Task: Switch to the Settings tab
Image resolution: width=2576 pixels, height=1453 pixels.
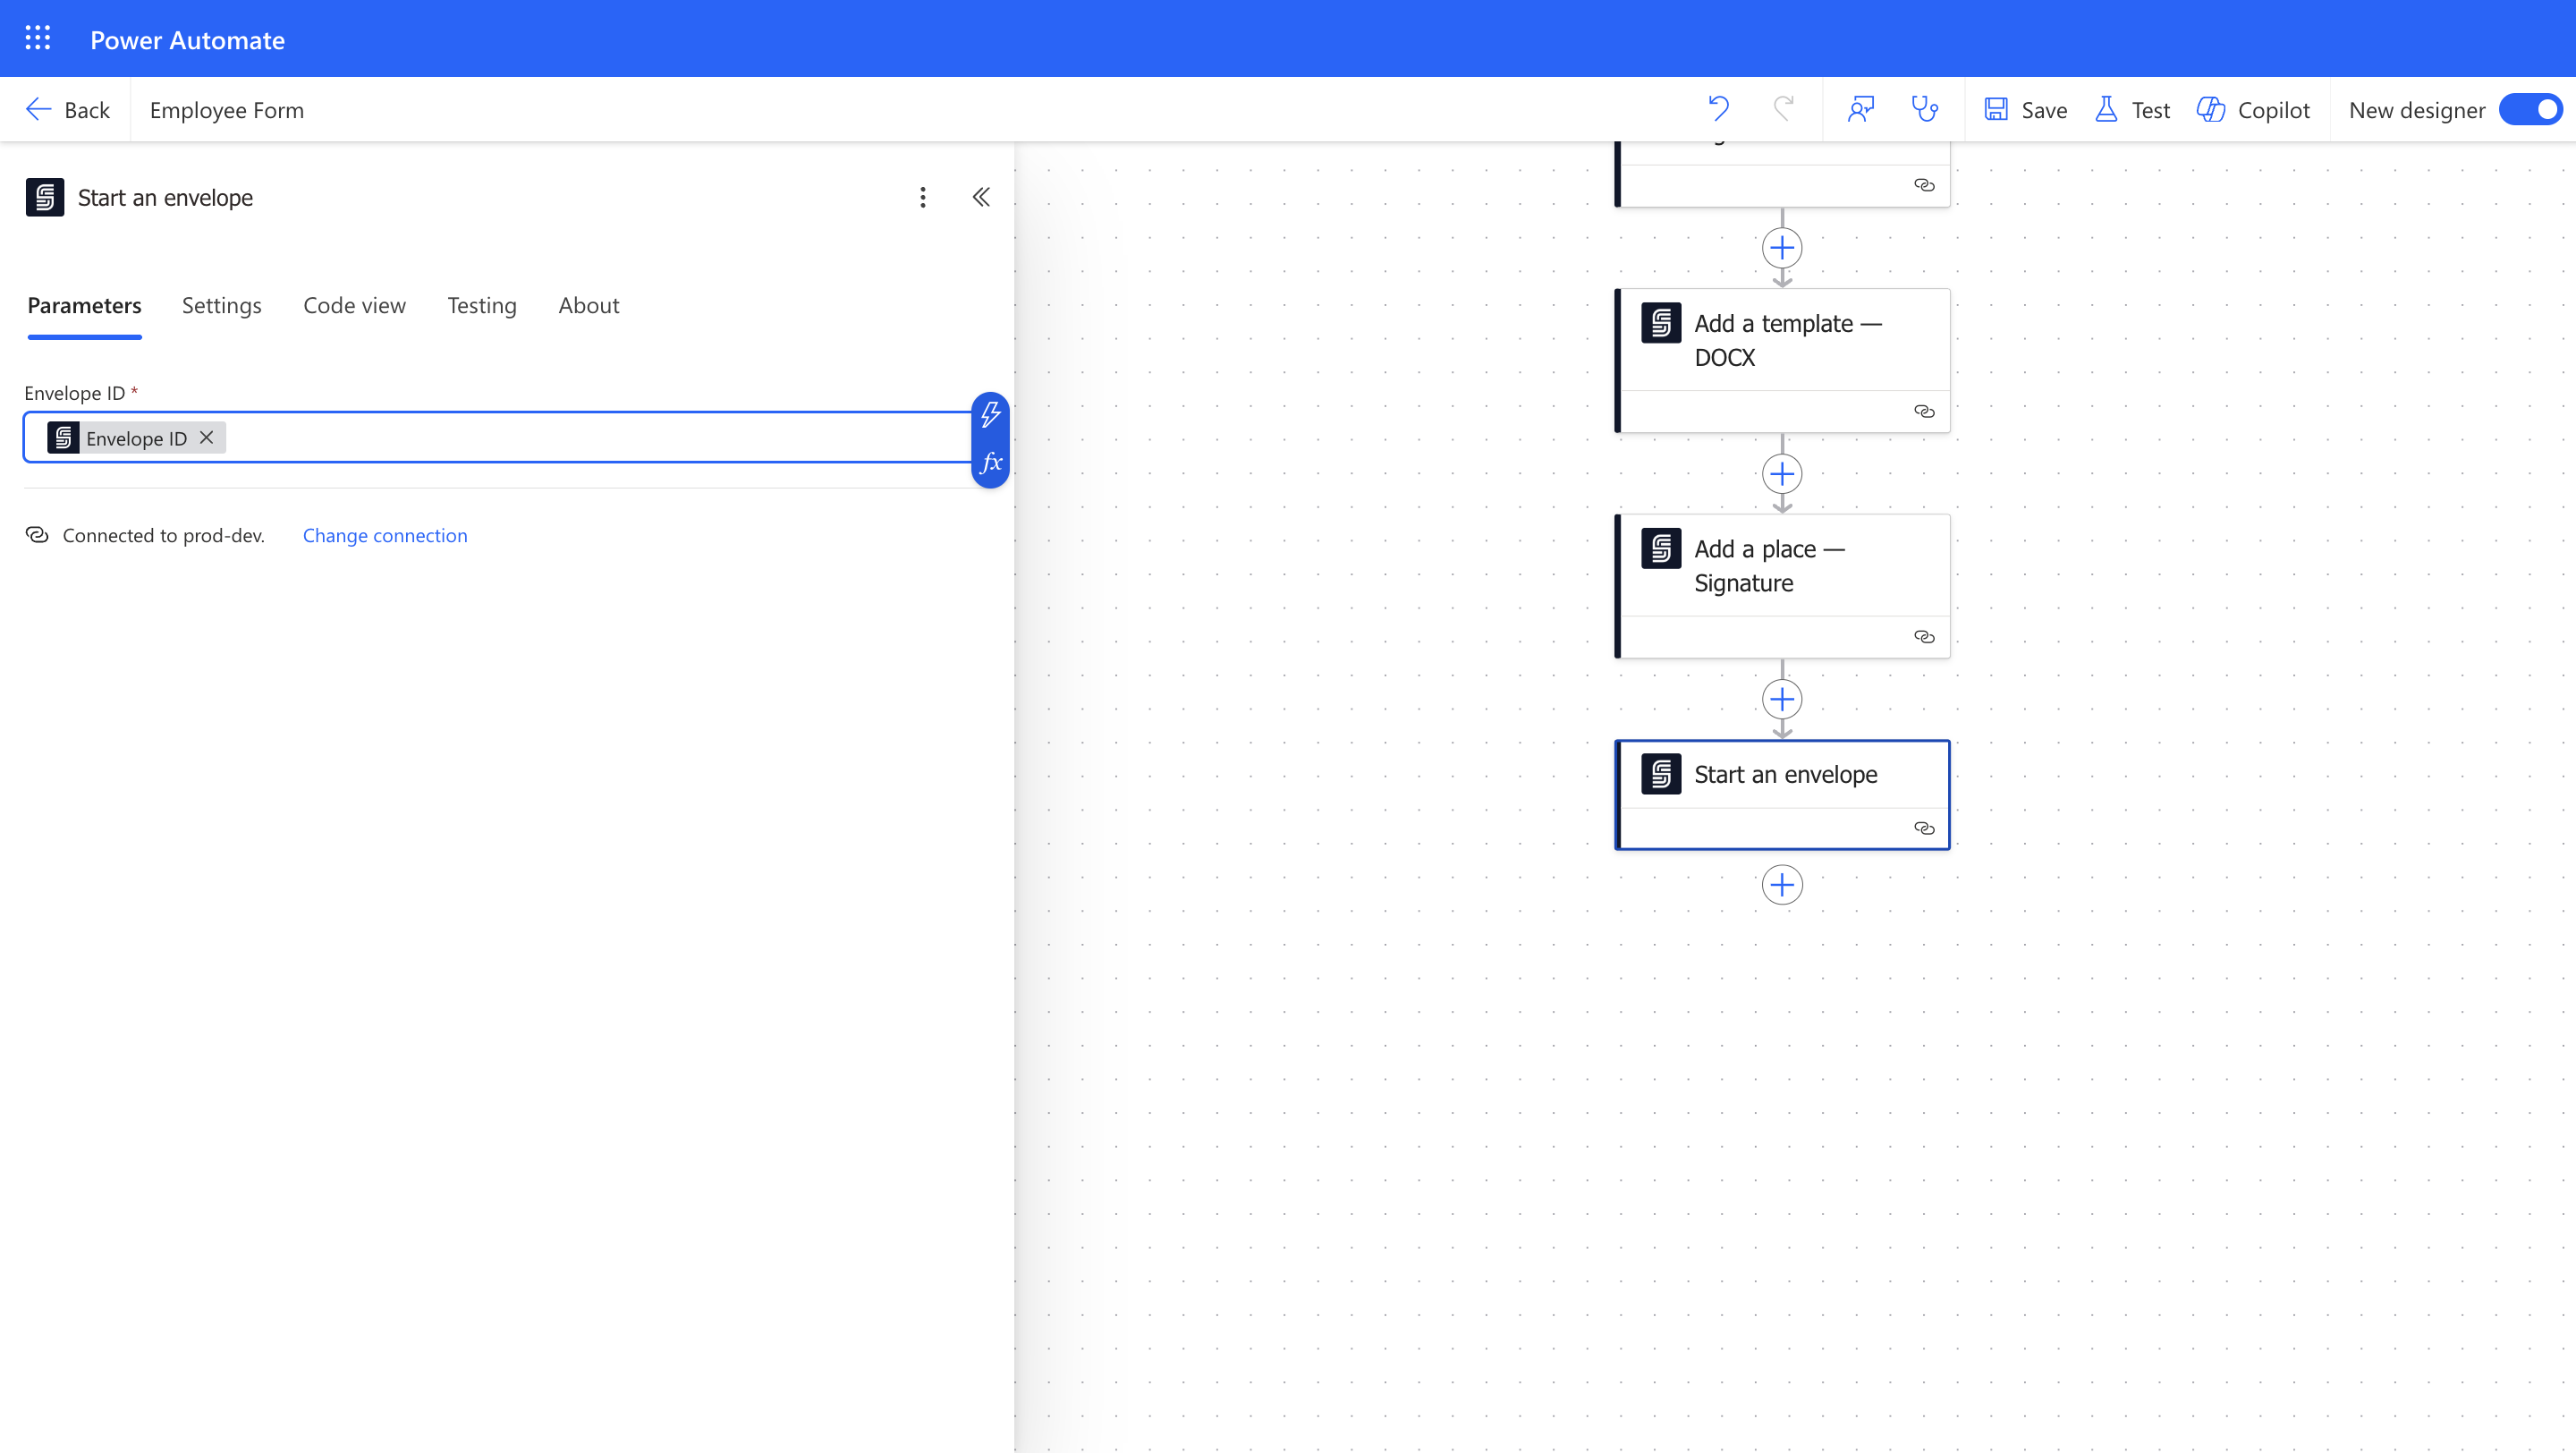Action: [x=221, y=306]
